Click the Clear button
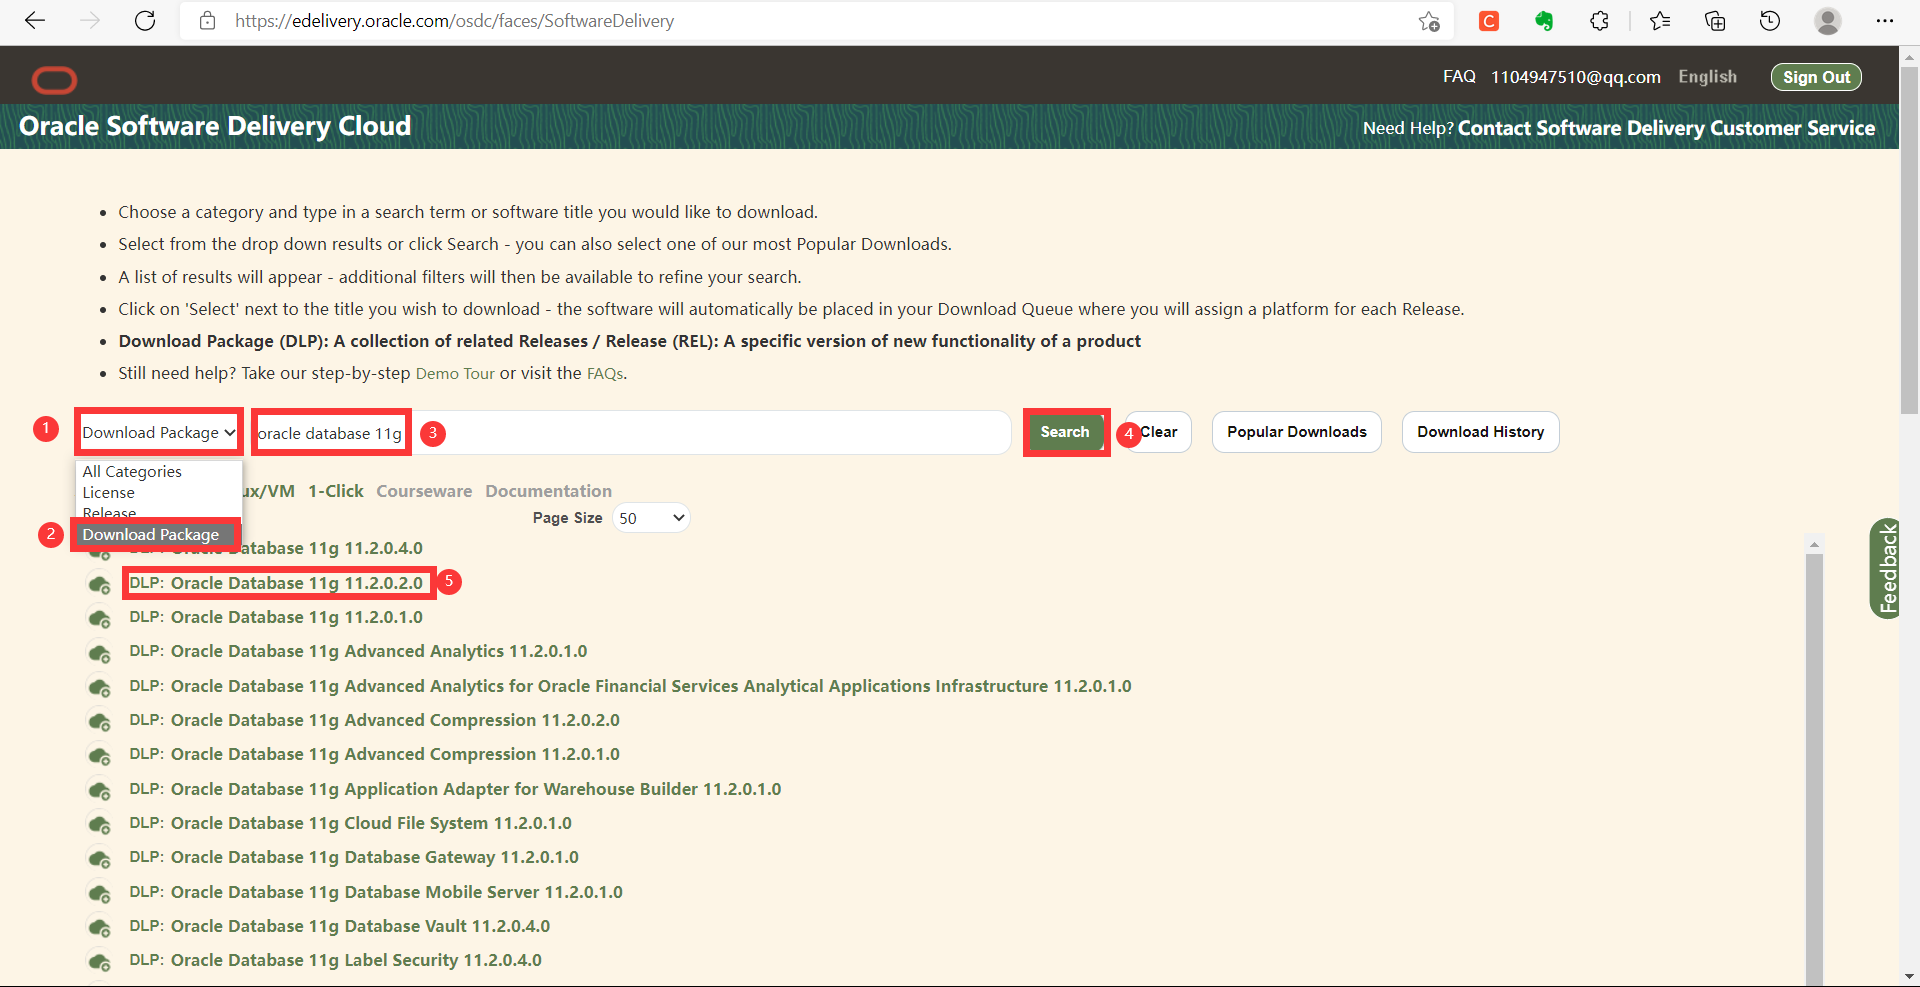The image size is (1920, 987). [x=1158, y=432]
